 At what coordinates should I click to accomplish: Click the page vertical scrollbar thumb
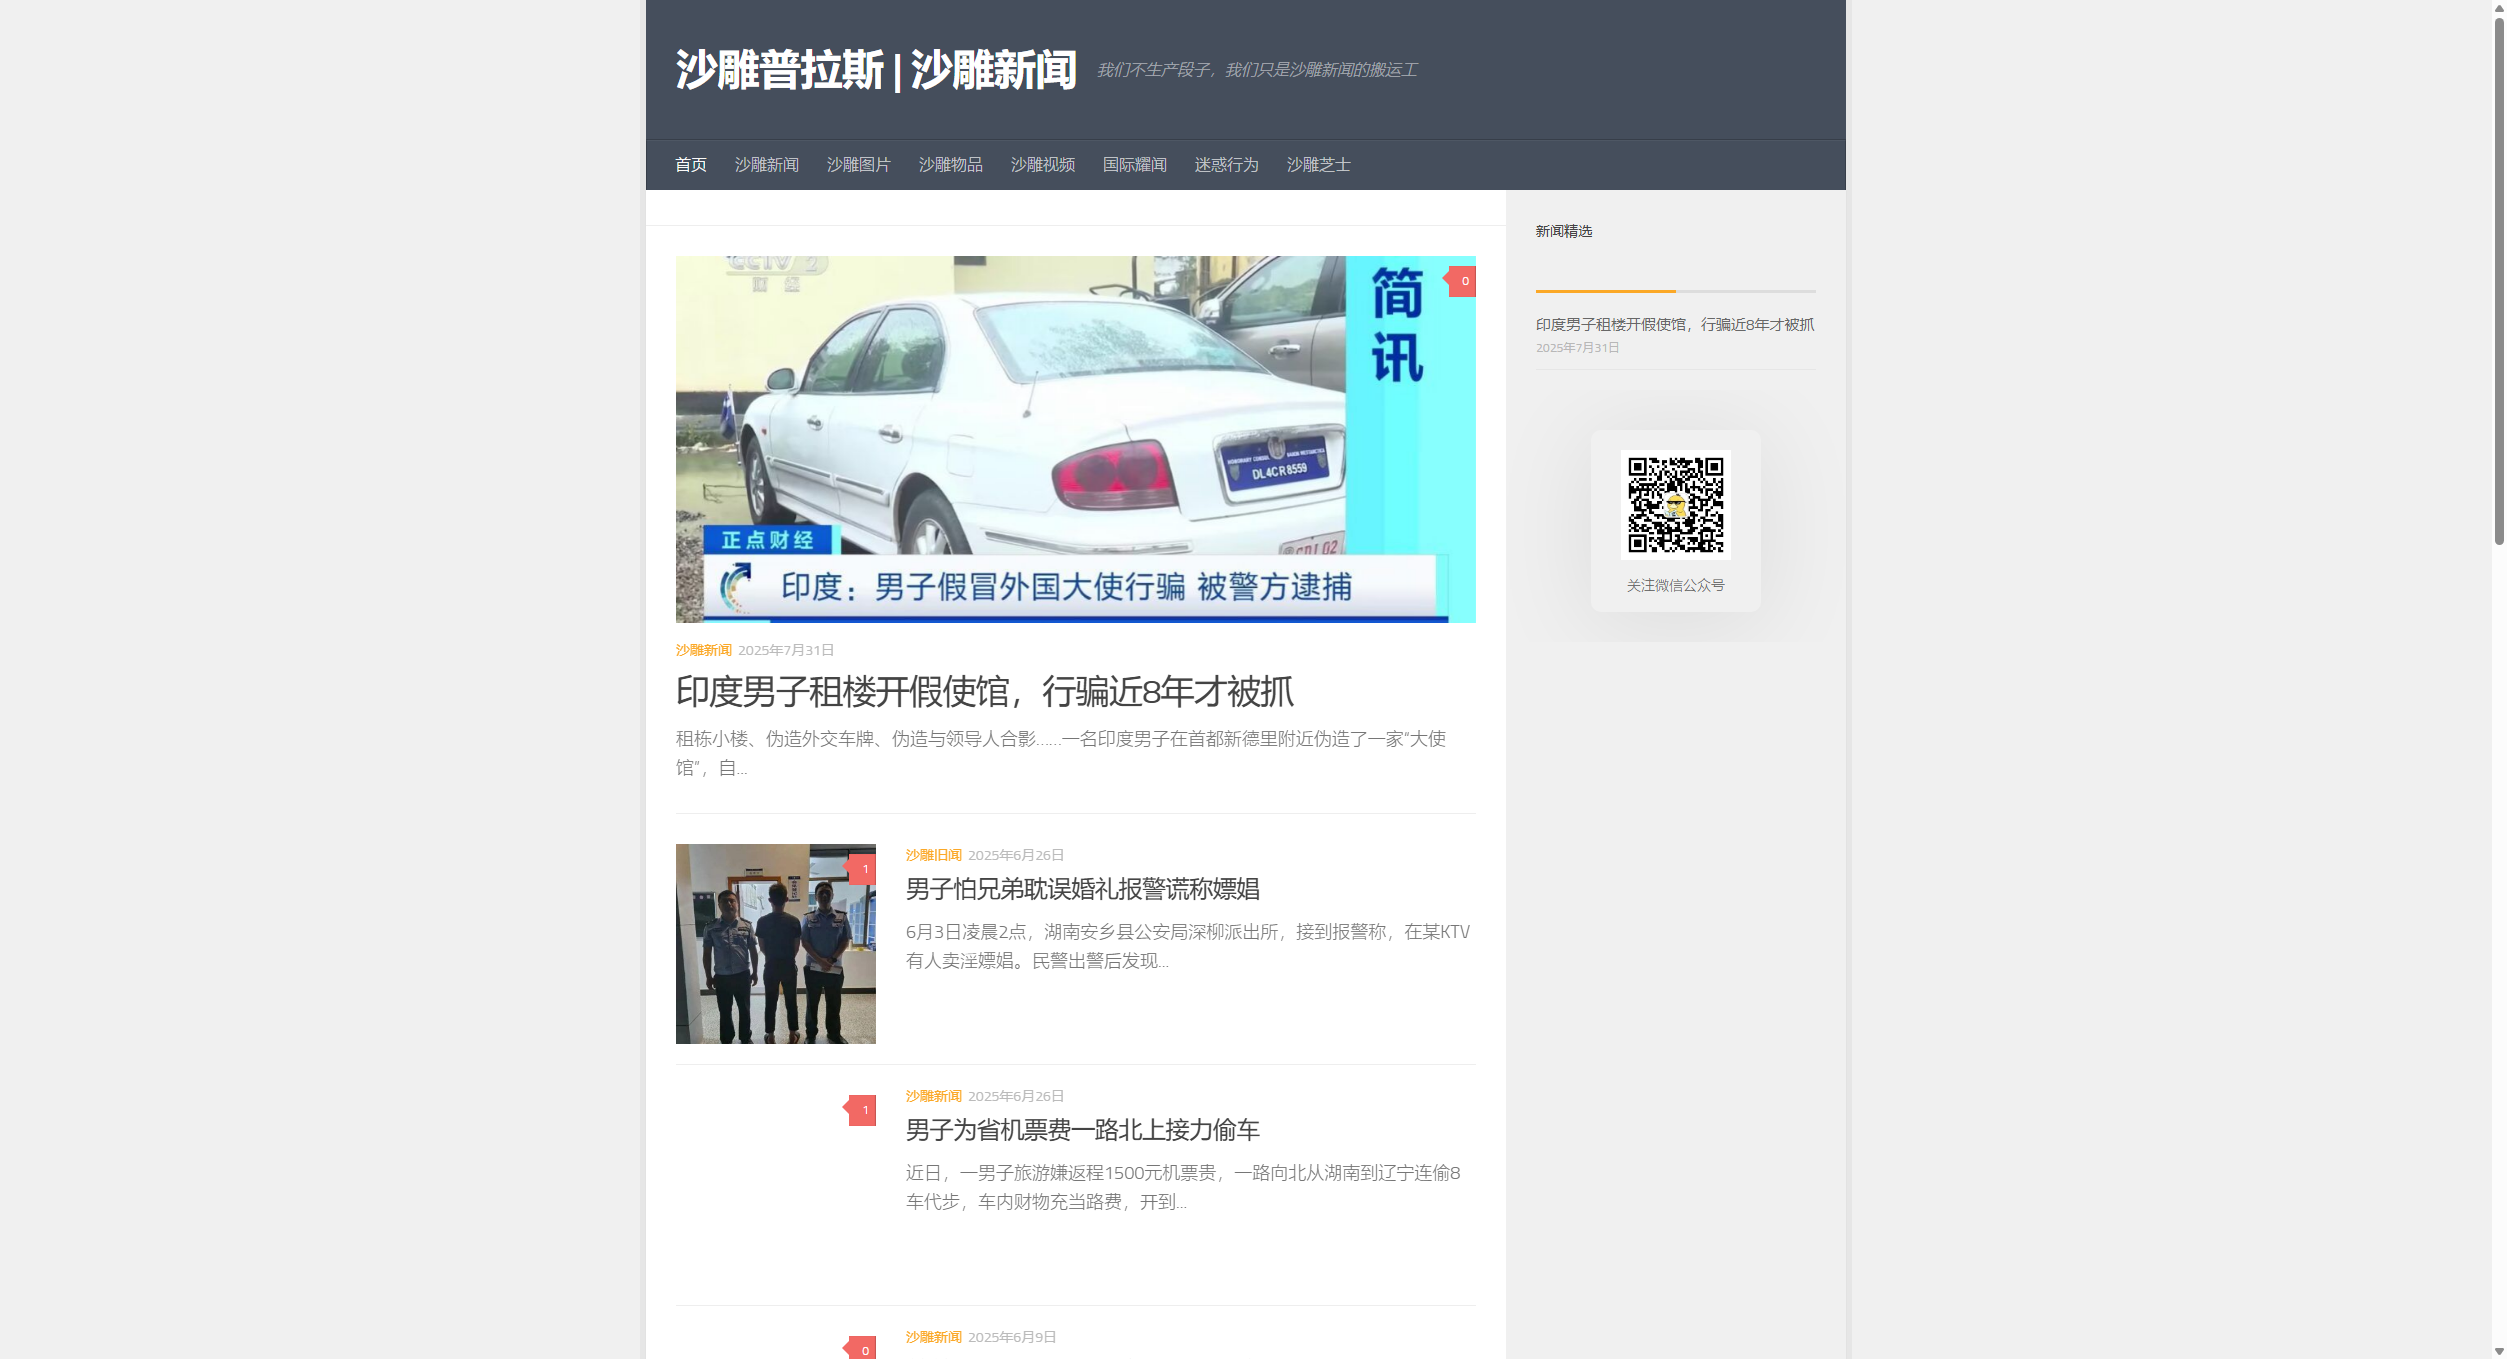point(2499,280)
